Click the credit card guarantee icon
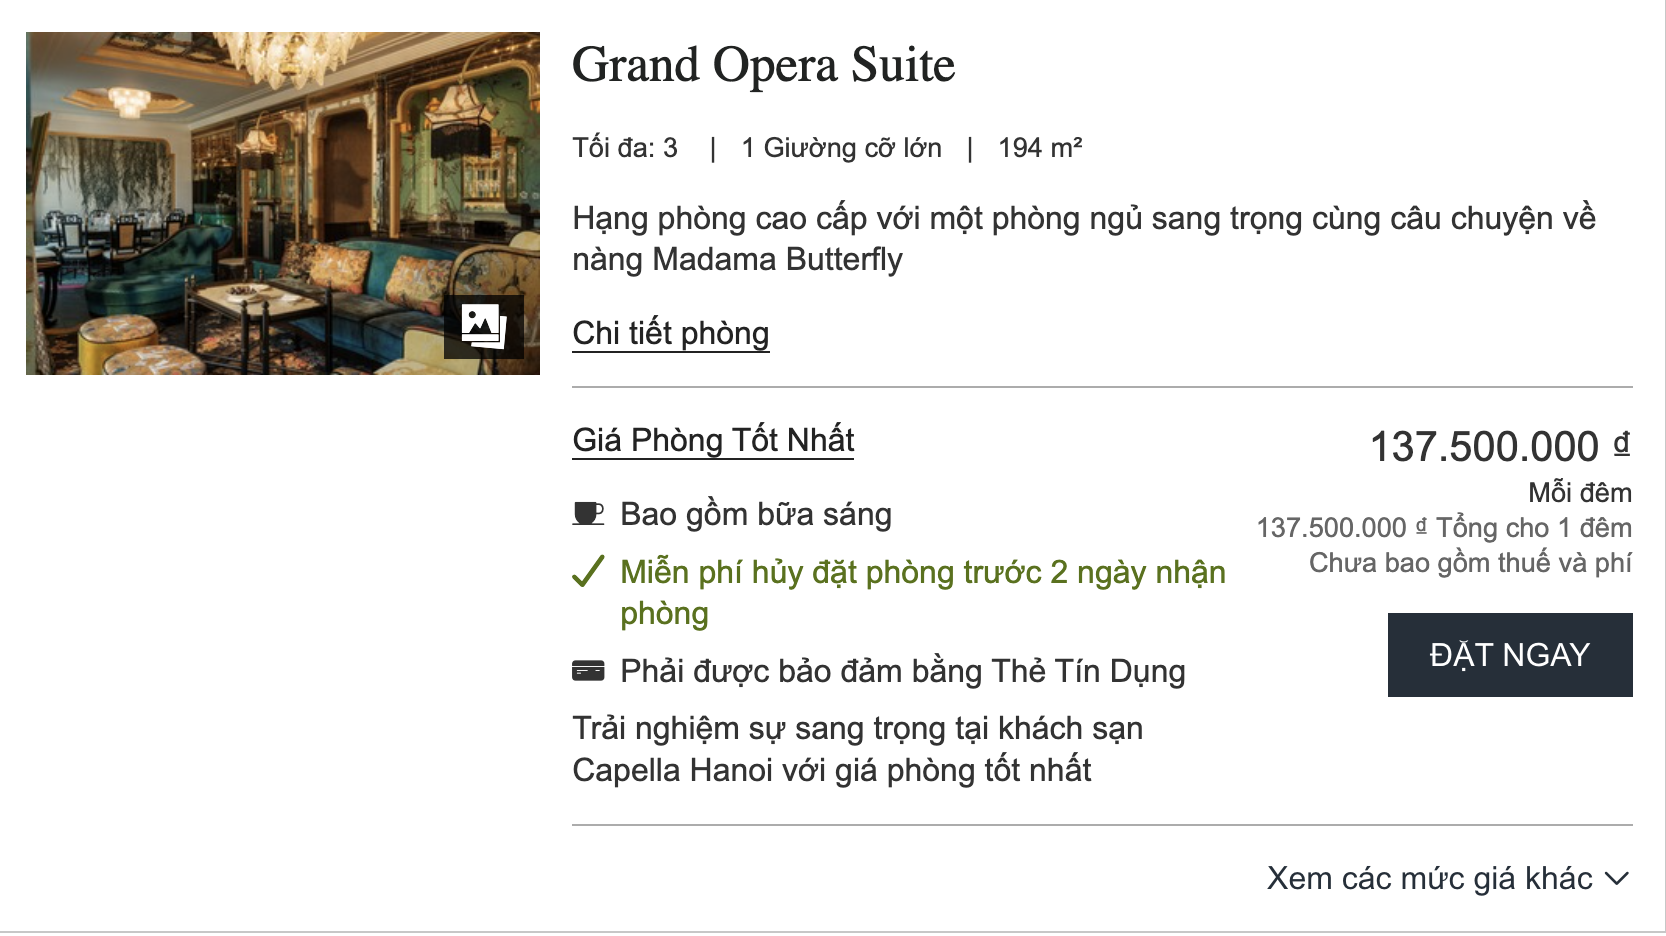Viewport: 1666px width, 936px height. 588,671
